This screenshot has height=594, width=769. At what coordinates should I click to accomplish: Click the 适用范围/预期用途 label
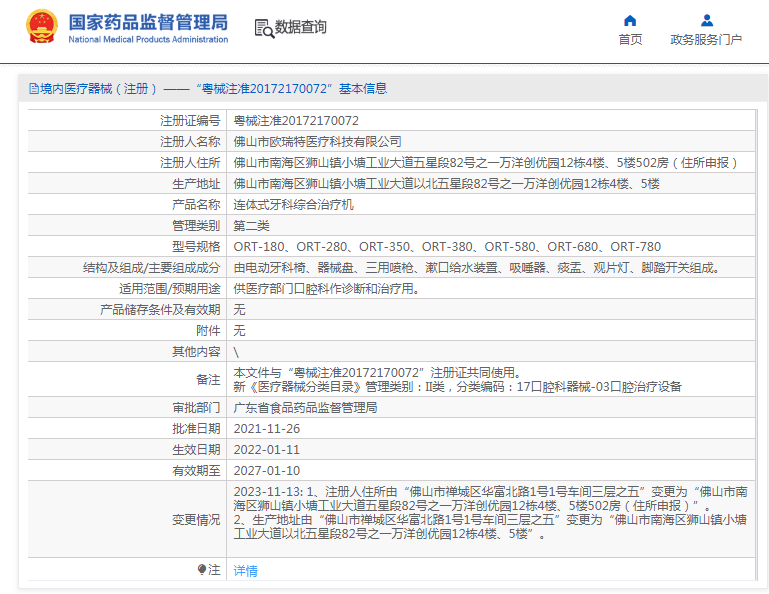(x=170, y=289)
